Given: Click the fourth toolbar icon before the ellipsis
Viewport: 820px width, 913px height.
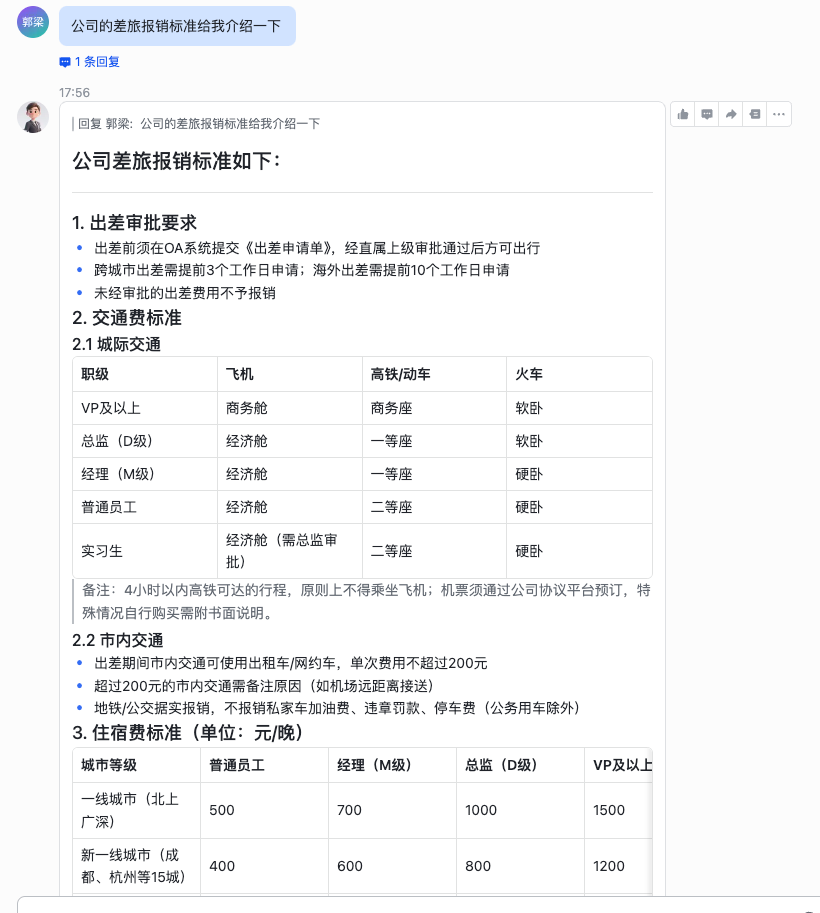Looking at the screenshot, I should [x=755, y=114].
